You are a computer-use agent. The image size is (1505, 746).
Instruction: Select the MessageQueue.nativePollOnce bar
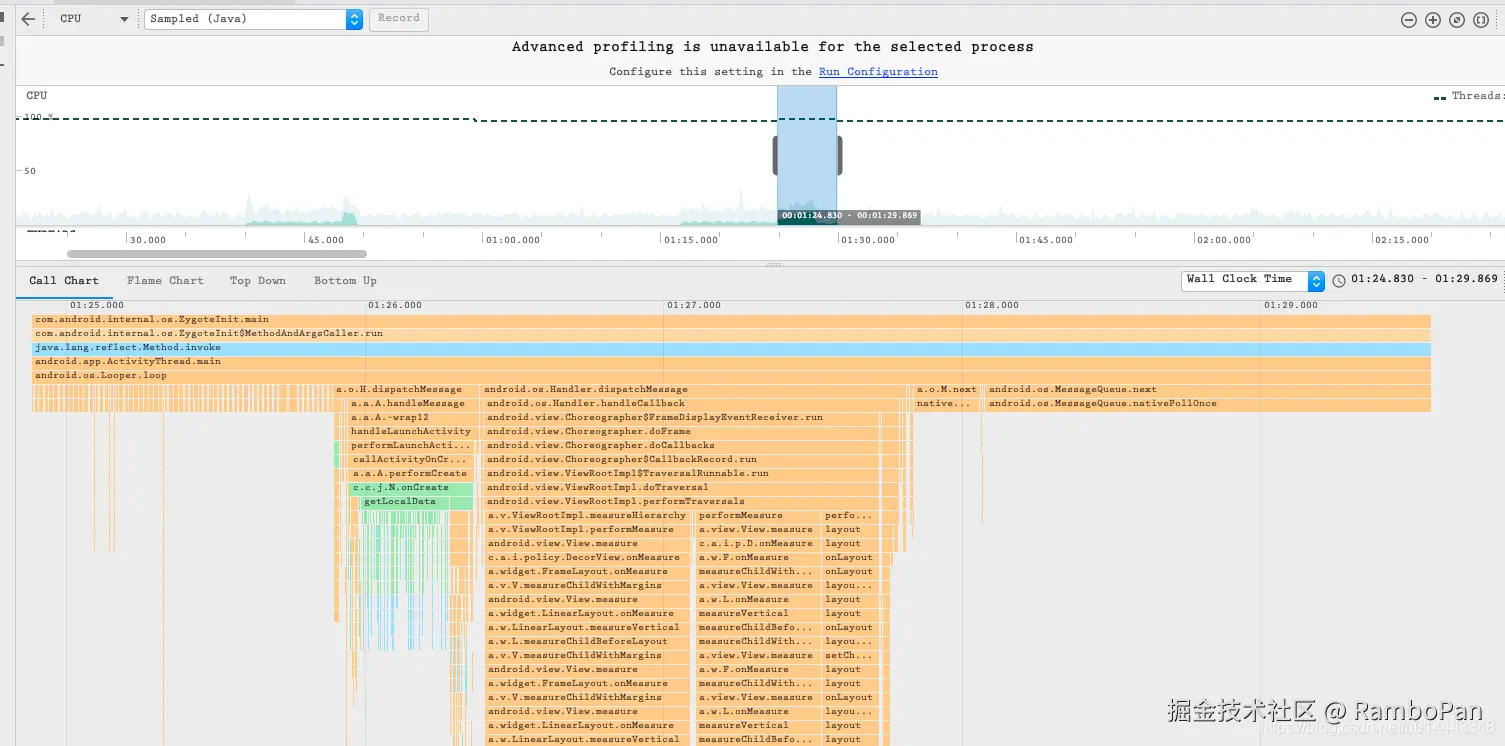point(1207,404)
